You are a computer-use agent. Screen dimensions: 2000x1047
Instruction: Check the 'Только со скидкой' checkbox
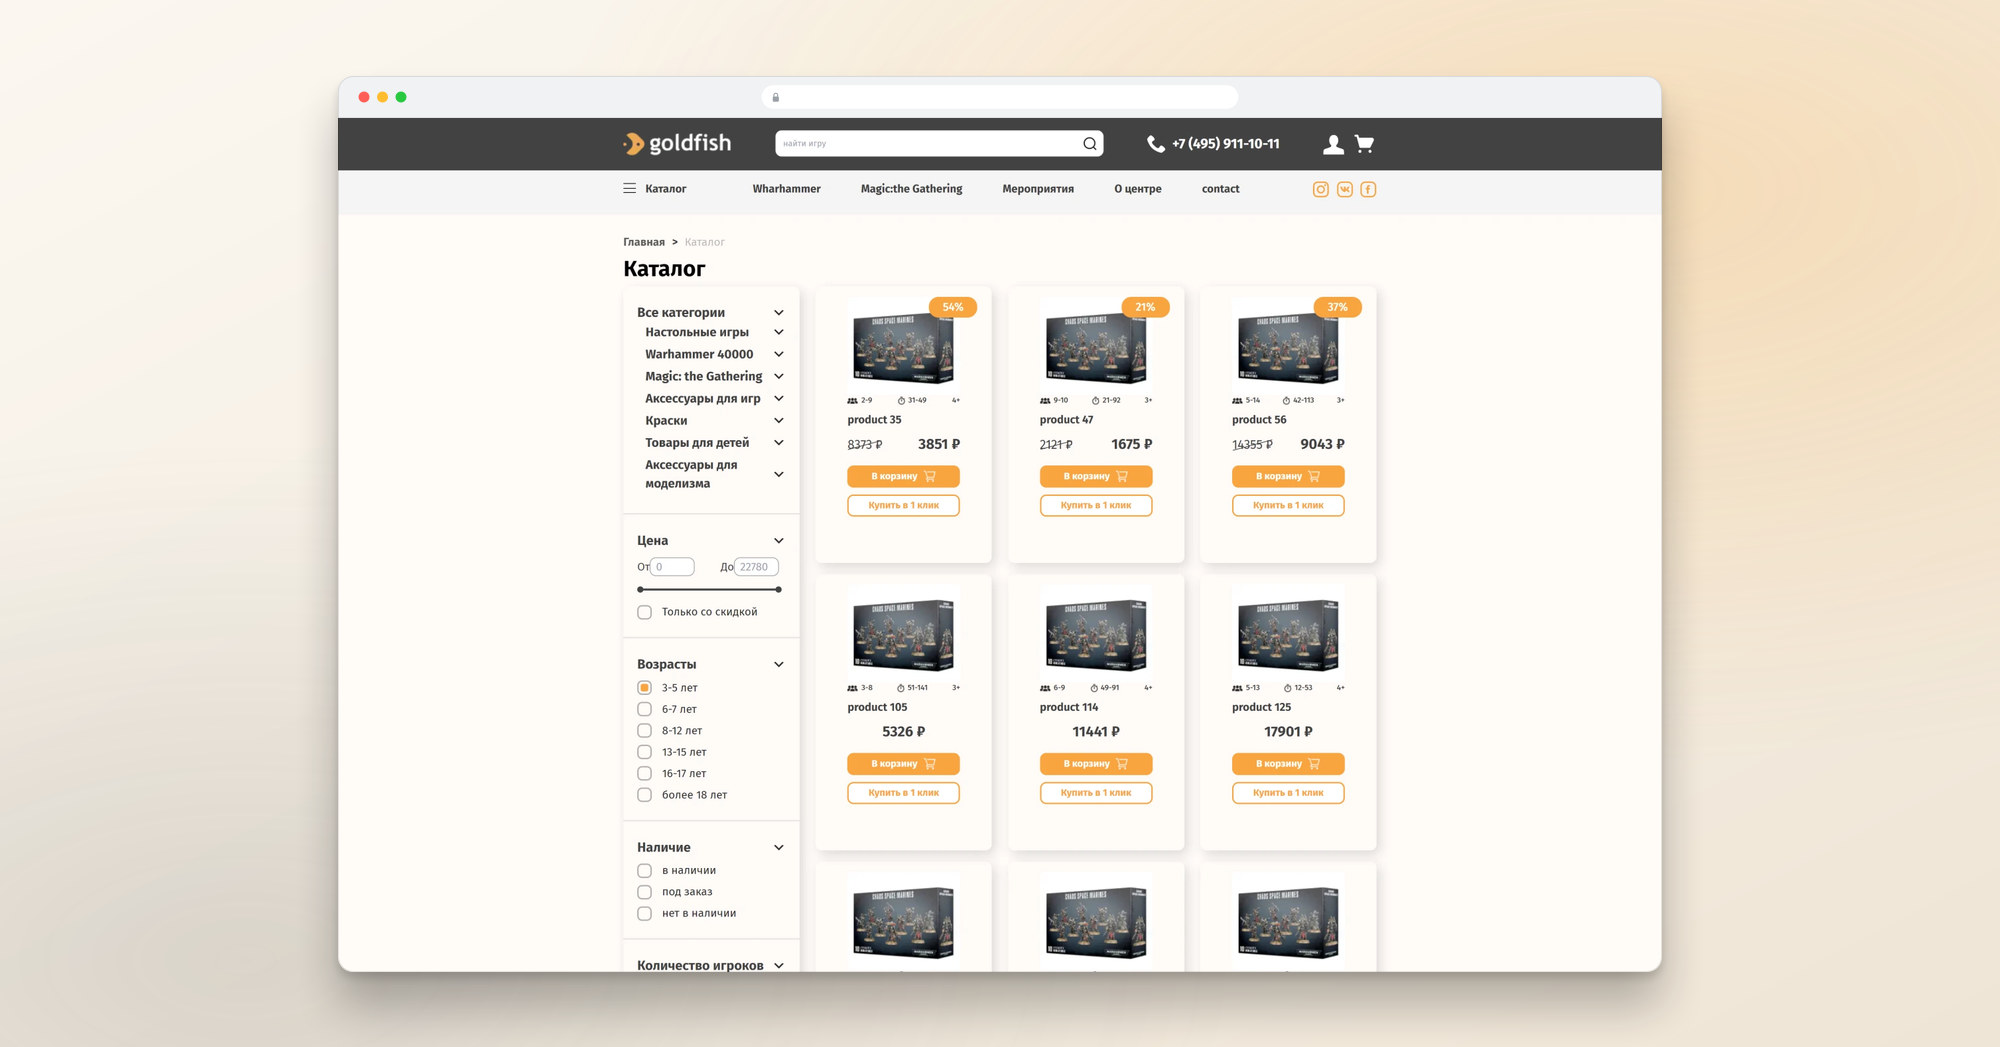(644, 612)
